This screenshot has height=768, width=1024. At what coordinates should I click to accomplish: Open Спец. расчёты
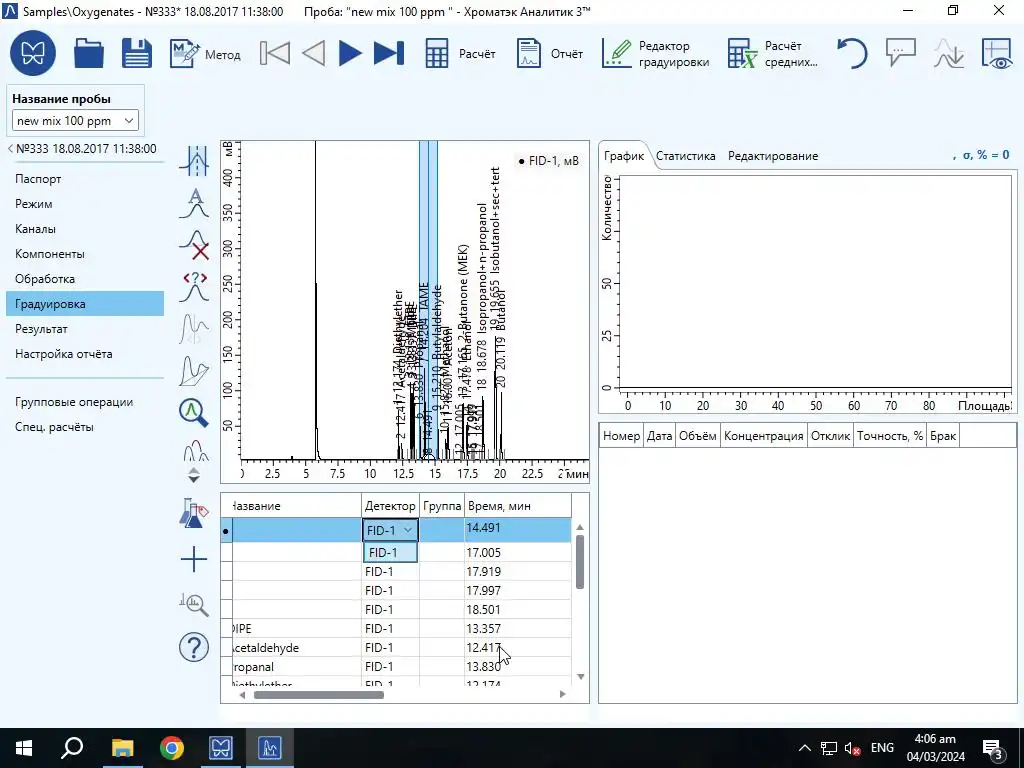[x=85, y=427]
